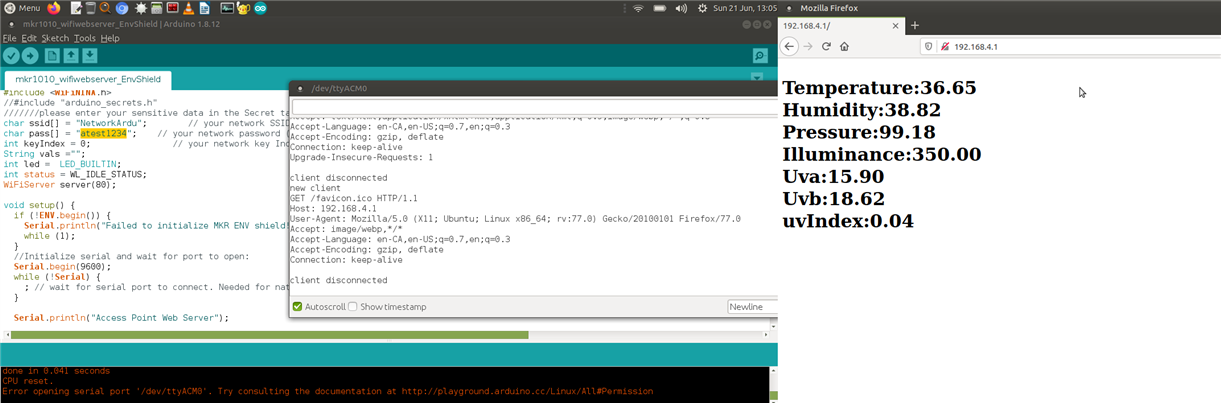
Task: Save the sketch with Save icon
Action: 90,56
